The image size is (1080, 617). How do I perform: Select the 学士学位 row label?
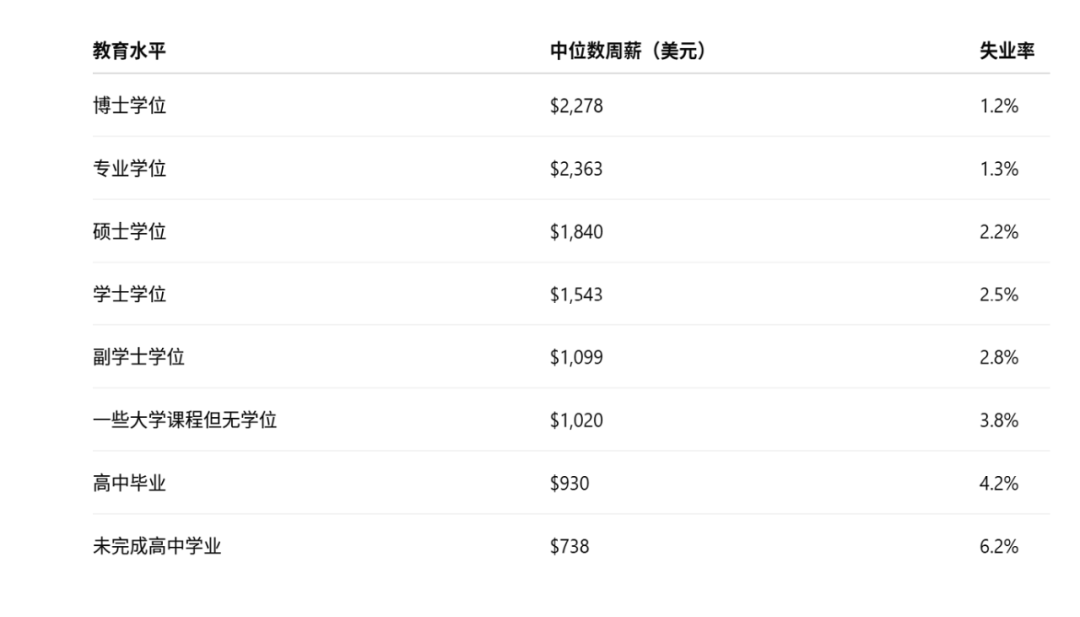(x=129, y=294)
